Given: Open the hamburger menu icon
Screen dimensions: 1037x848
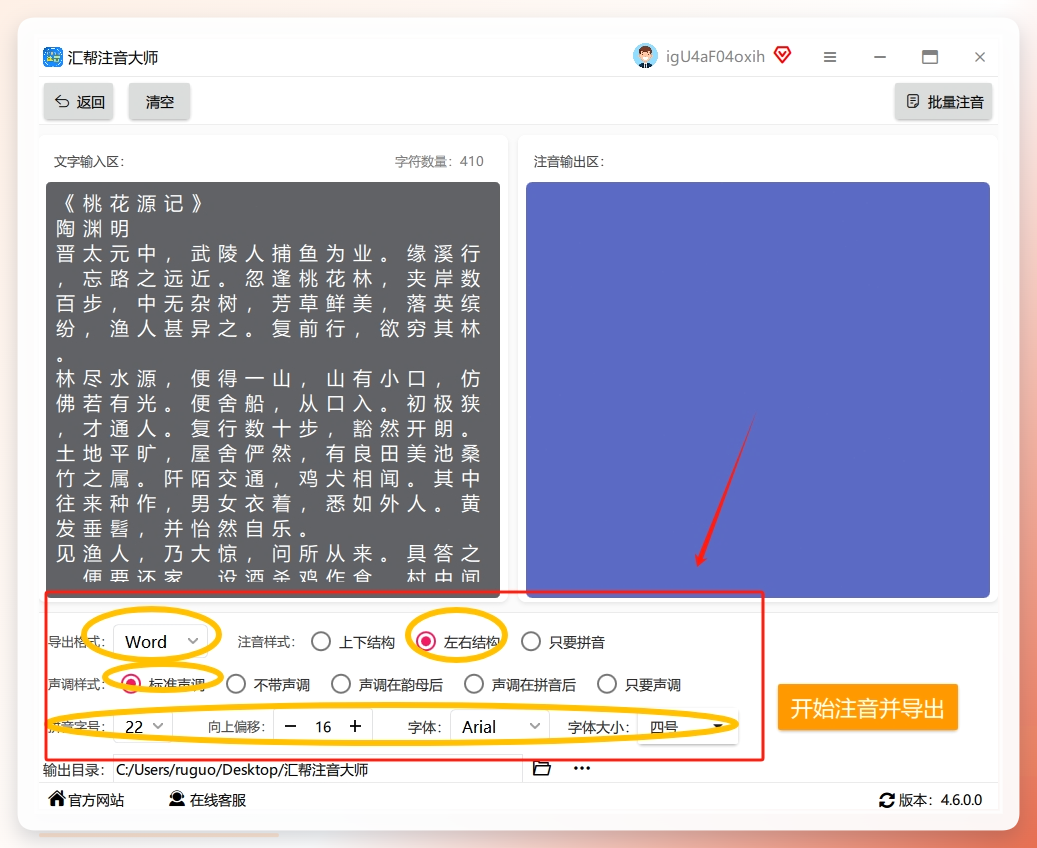Looking at the screenshot, I should click(x=830, y=58).
